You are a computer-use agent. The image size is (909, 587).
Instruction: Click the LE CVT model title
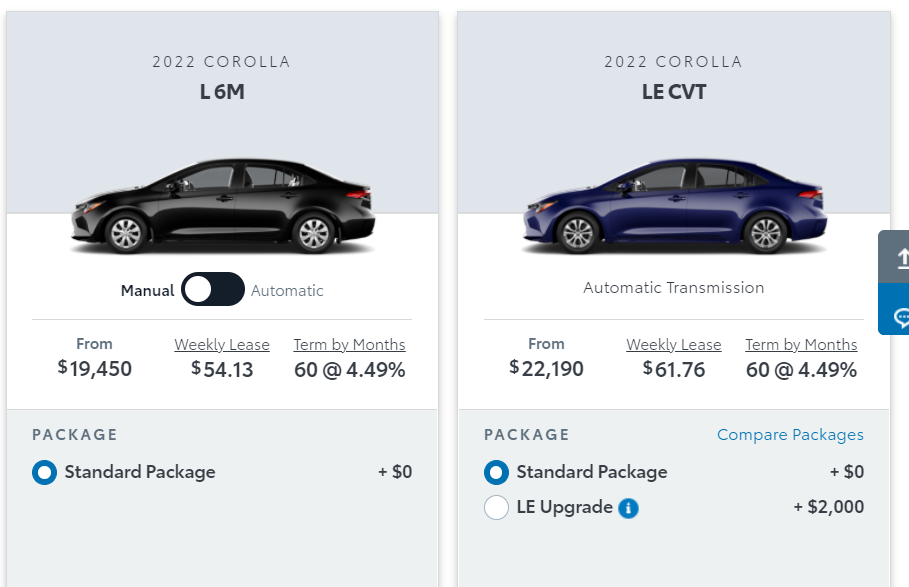pos(673,92)
